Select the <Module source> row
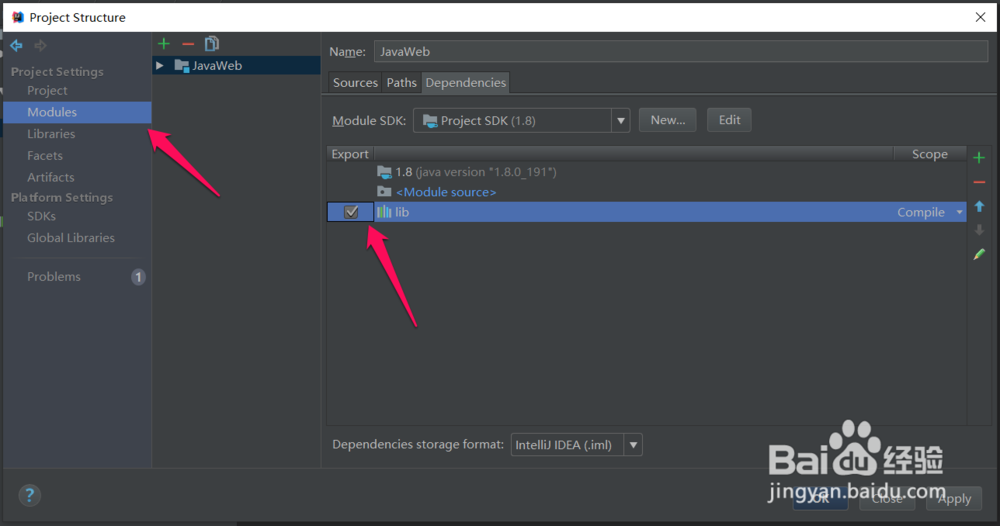This screenshot has width=1000, height=526. click(x=647, y=192)
